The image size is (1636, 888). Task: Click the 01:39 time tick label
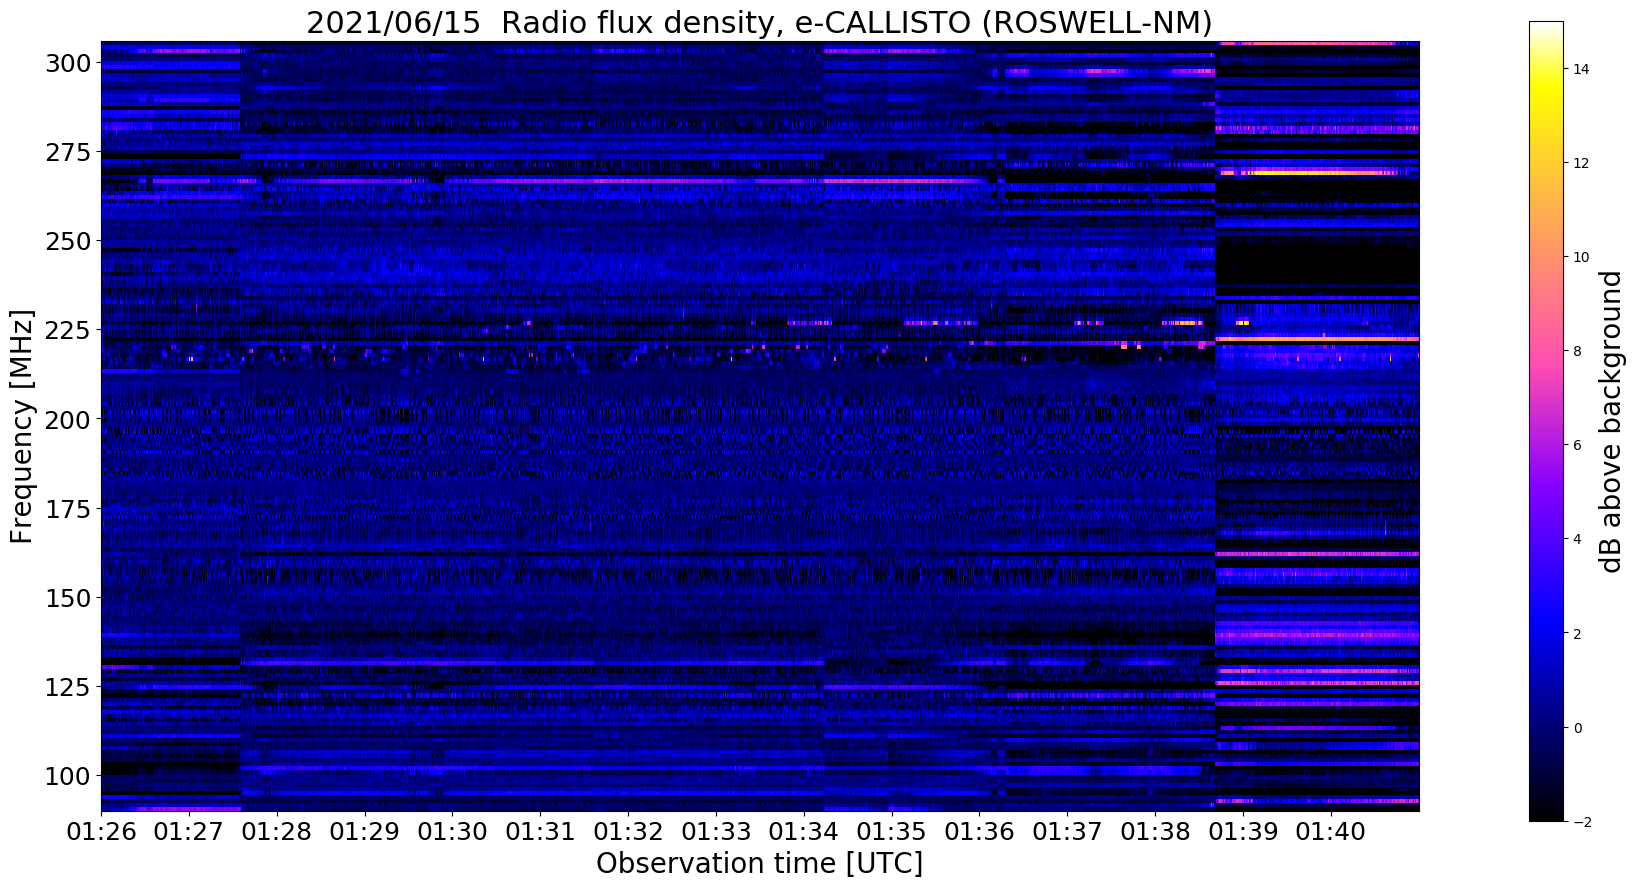coord(1243,831)
